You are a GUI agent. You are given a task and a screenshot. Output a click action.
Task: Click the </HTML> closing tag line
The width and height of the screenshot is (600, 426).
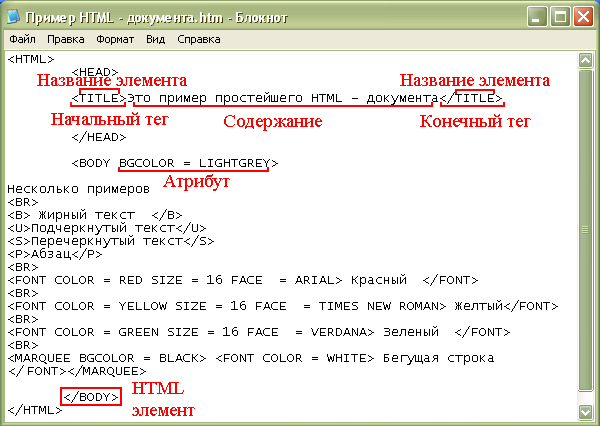(x=34, y=410)
